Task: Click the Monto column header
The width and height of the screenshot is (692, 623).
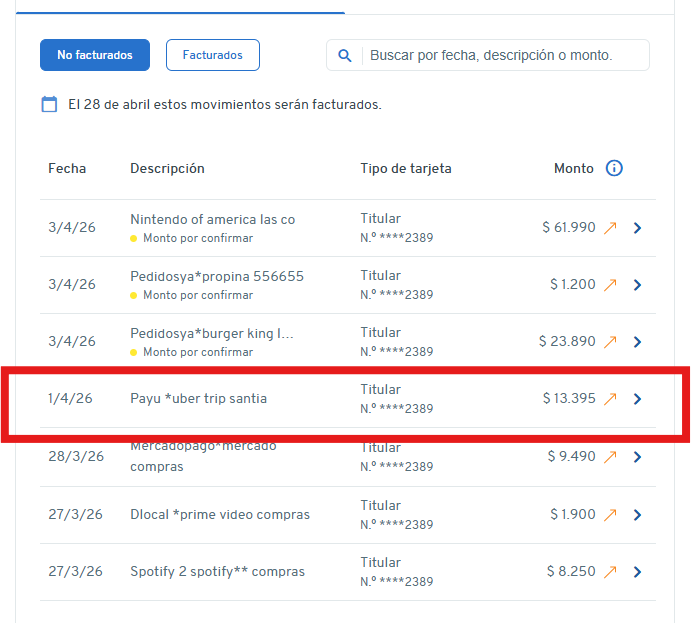Action: click(x=573, y=169)
